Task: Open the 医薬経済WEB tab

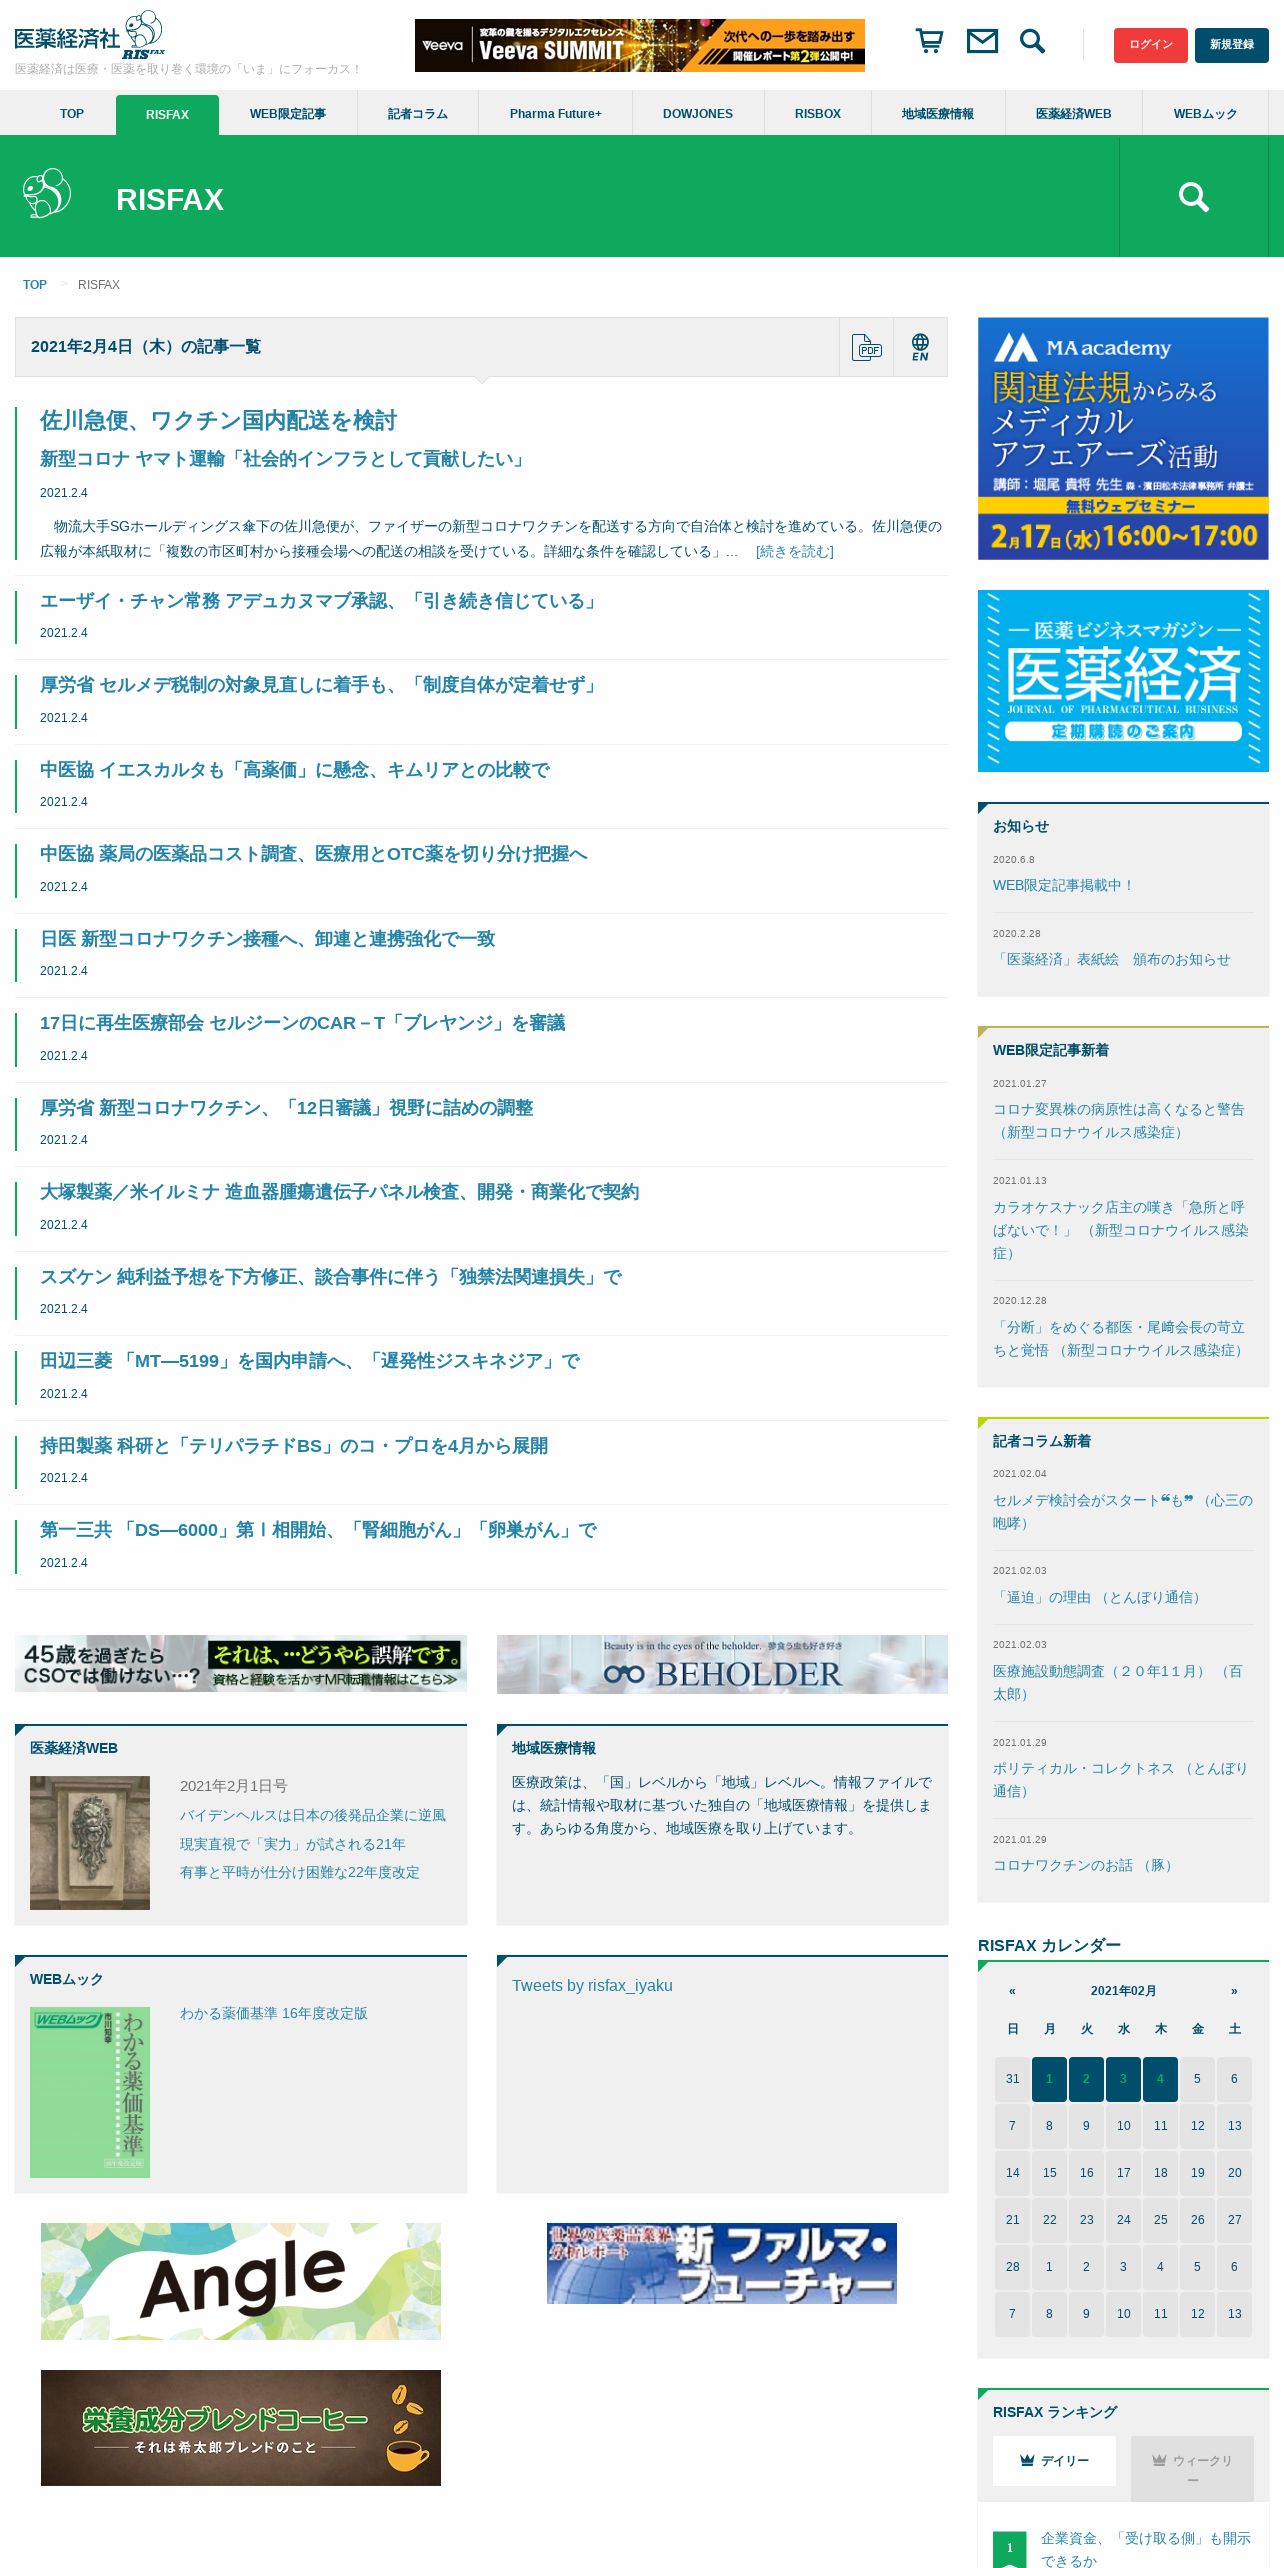Action: click(1074, 114)
